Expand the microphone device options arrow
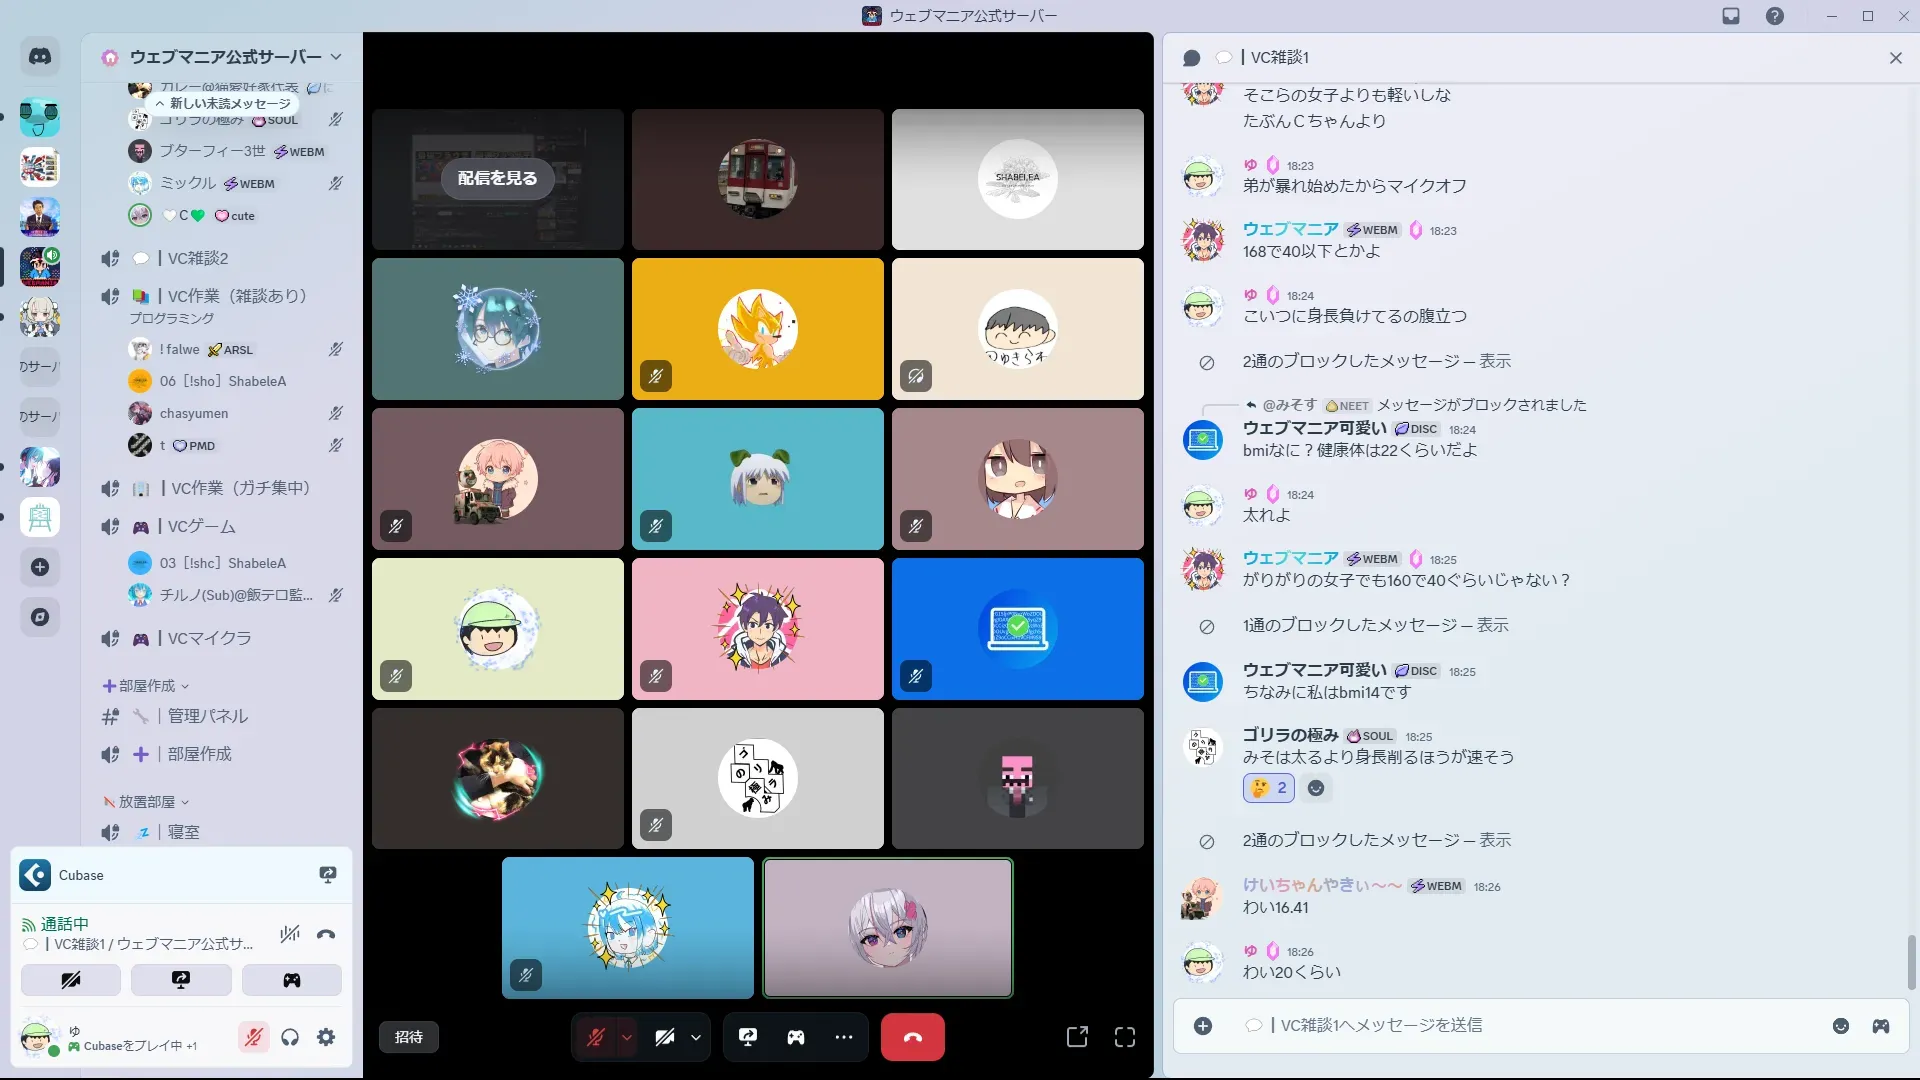1920x1080 pixels. click(x=627, y=1037)
